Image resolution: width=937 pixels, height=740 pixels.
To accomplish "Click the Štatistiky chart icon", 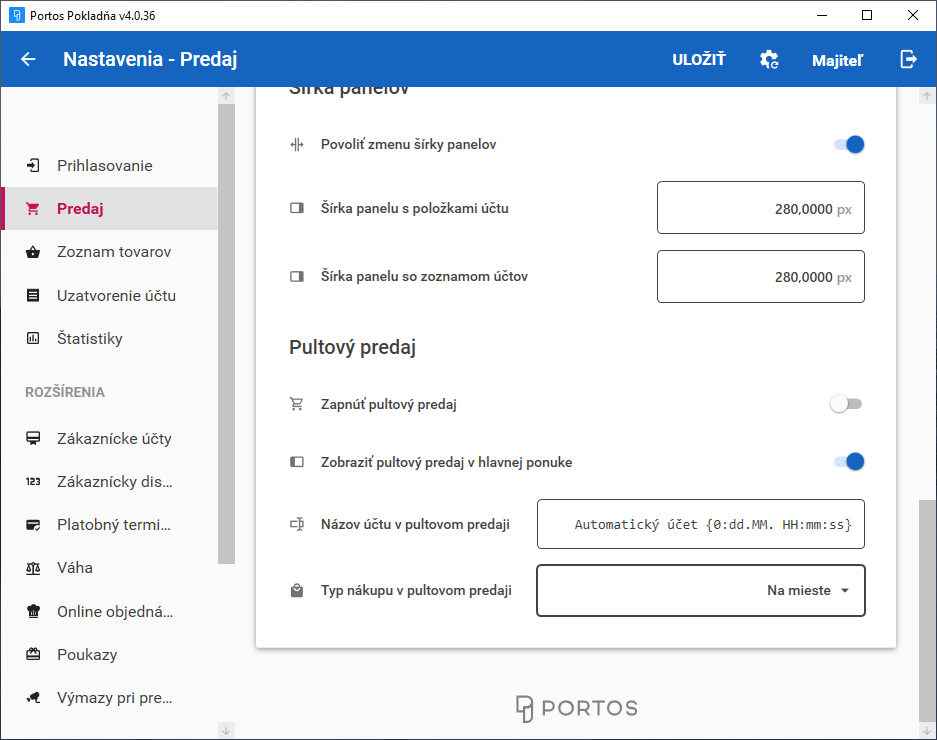I will [x=33, y=339].
